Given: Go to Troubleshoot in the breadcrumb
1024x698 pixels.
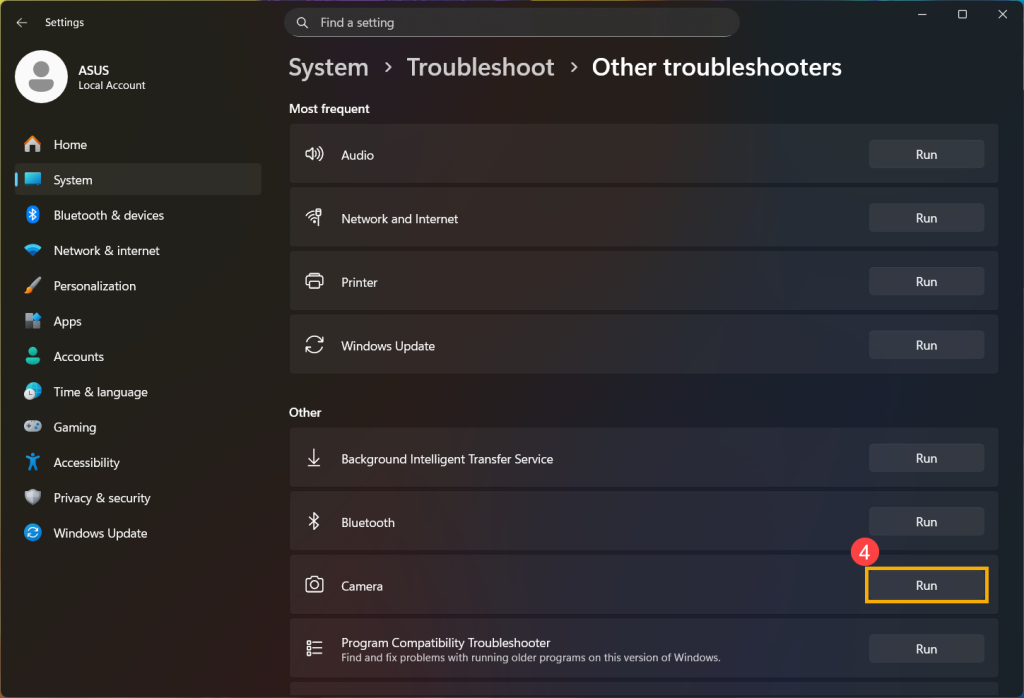Looking at the screenshot, I should pos(480,67).
